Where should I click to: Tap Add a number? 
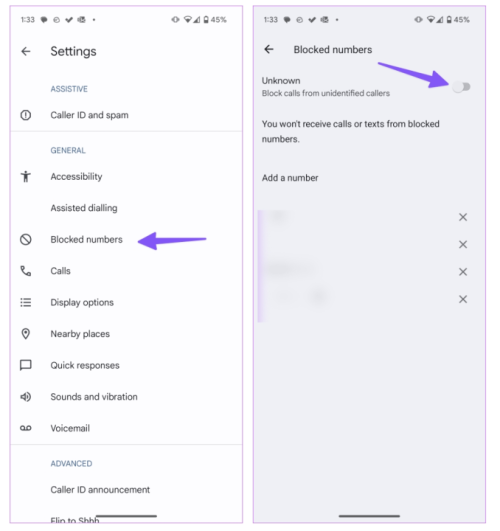290,178
